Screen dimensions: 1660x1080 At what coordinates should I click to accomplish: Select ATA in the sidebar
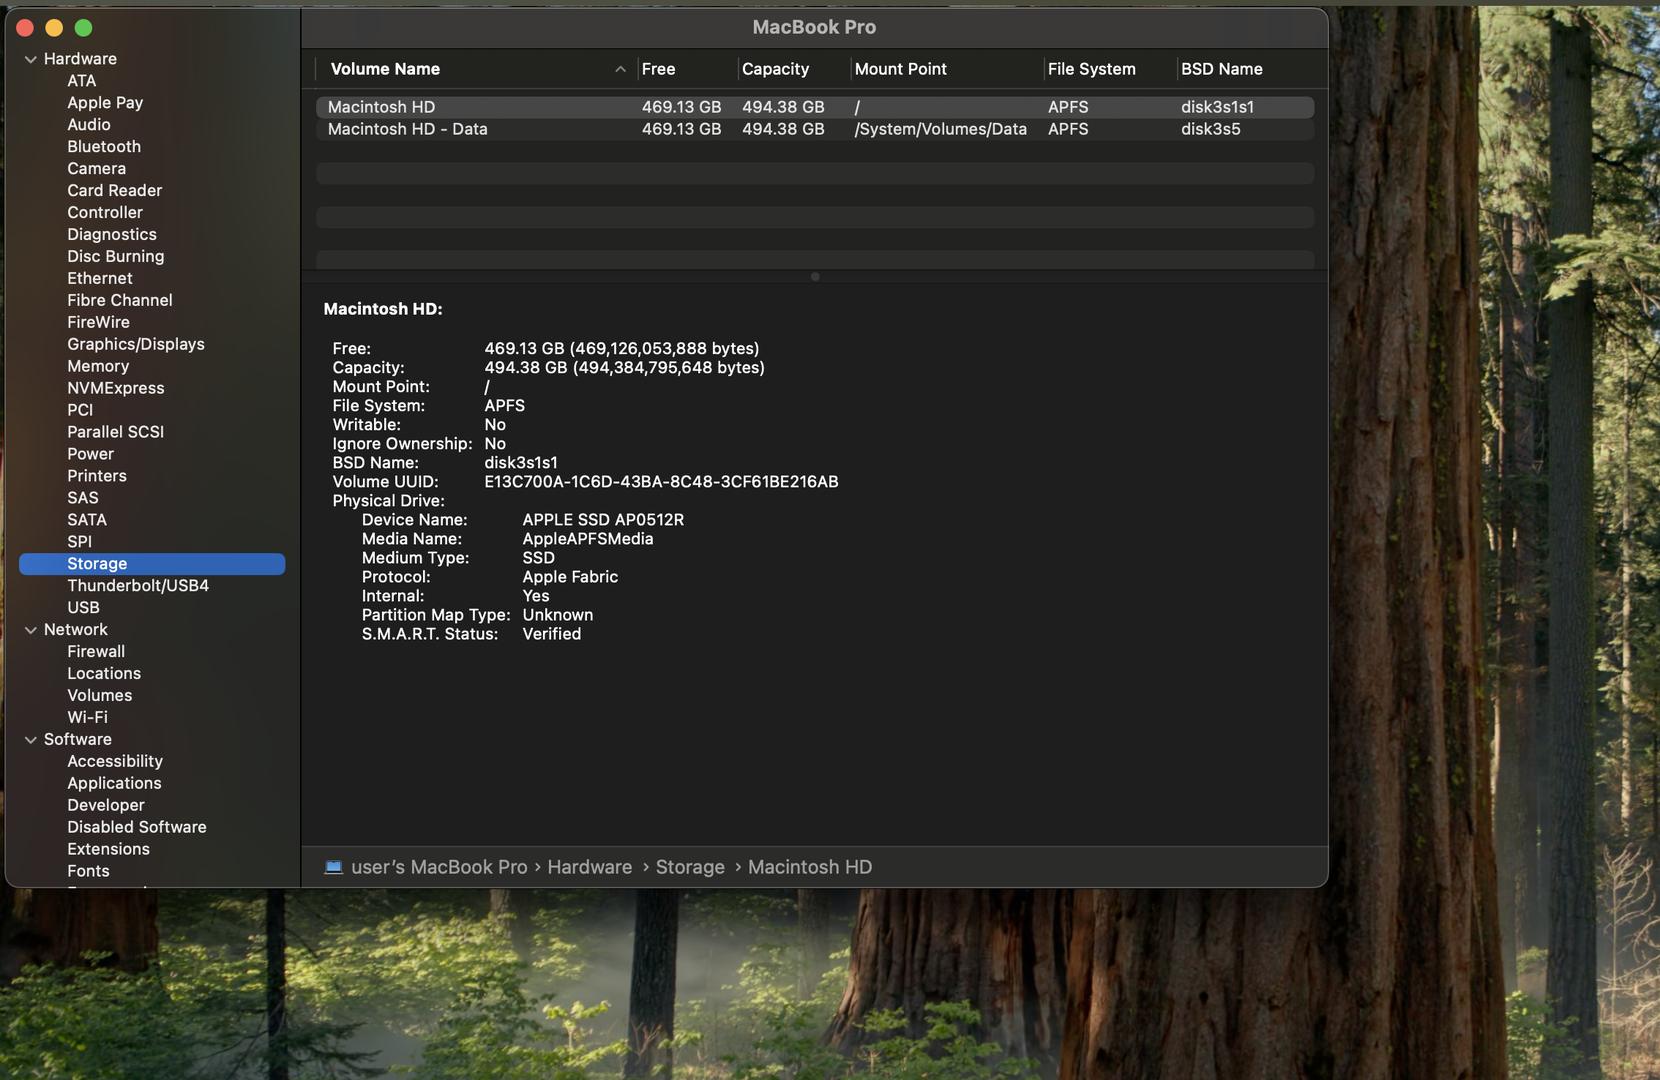[x=82, y=81]
